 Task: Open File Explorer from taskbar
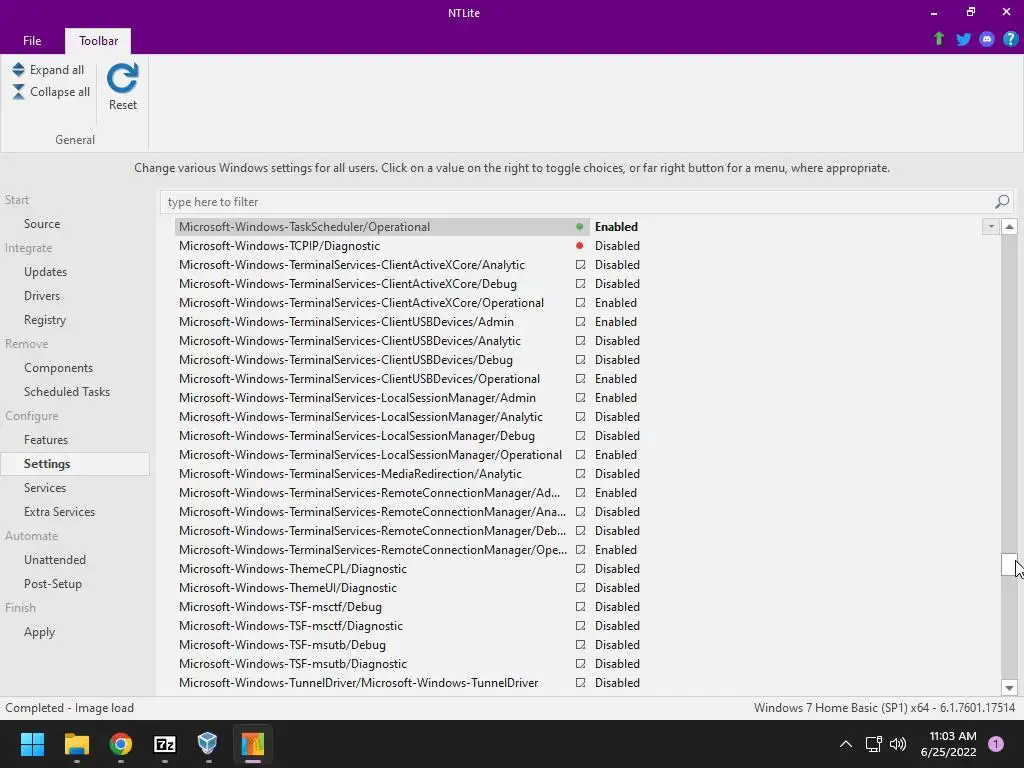click(x=76, y=744)
